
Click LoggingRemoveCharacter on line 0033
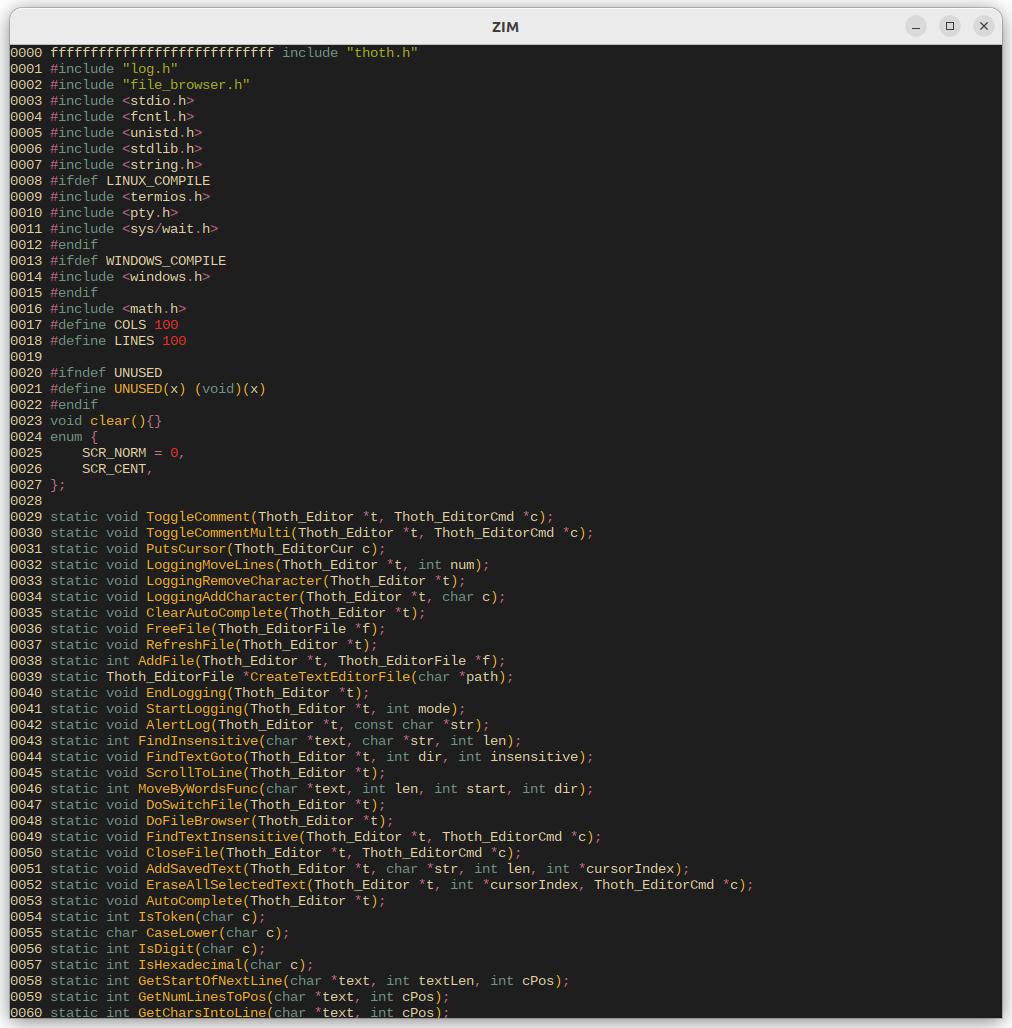(234, 580)
